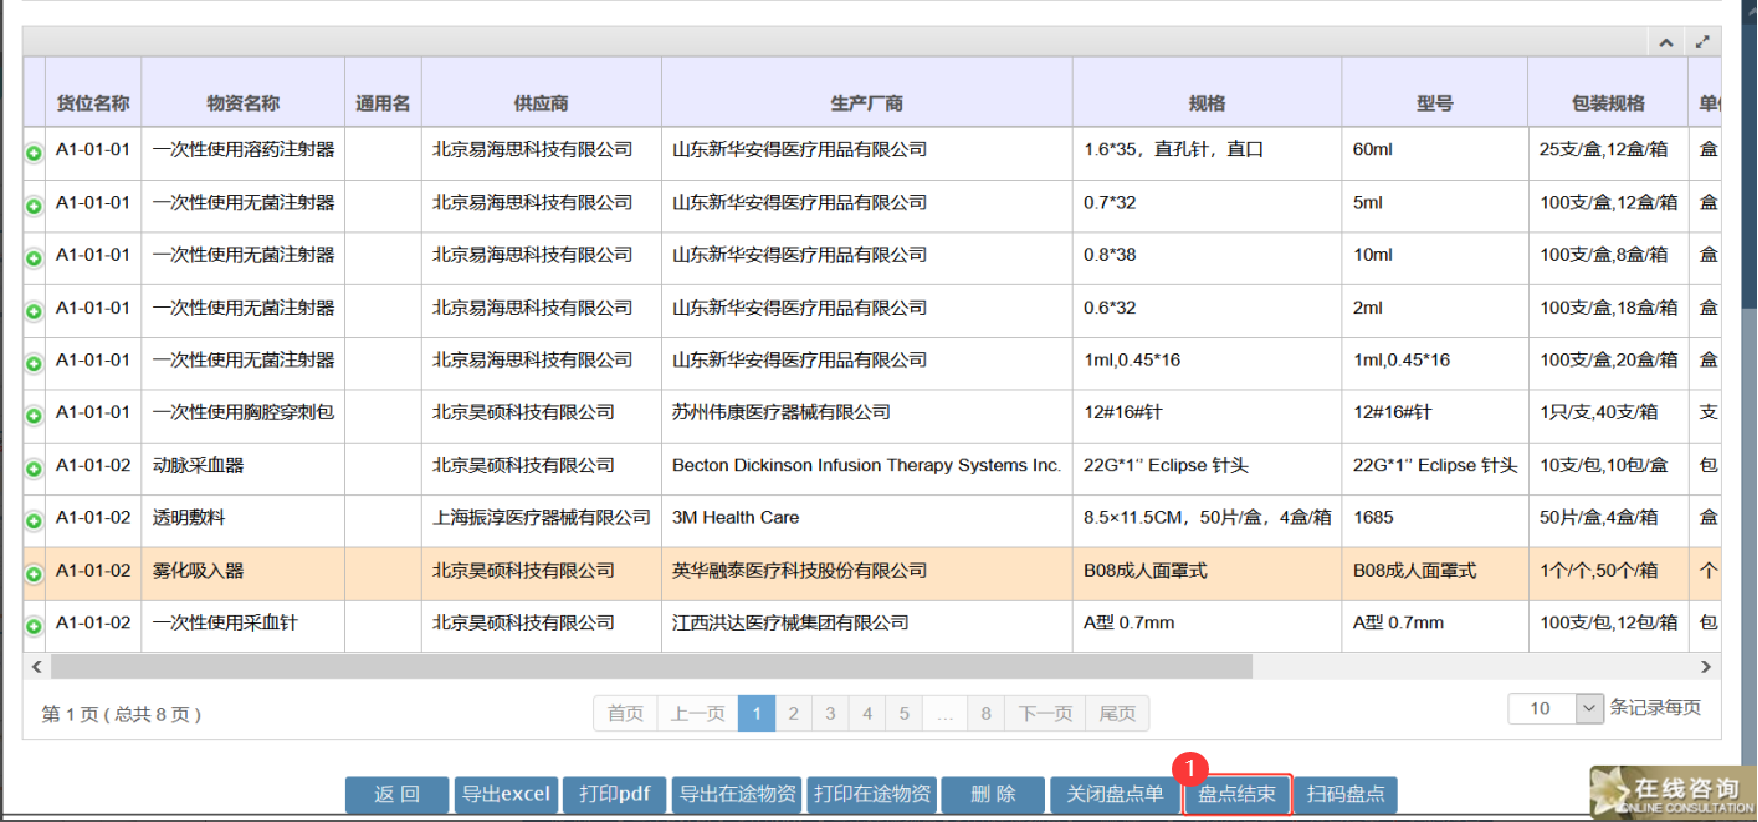Click the 打印pdf button

[x=615, y=795]
